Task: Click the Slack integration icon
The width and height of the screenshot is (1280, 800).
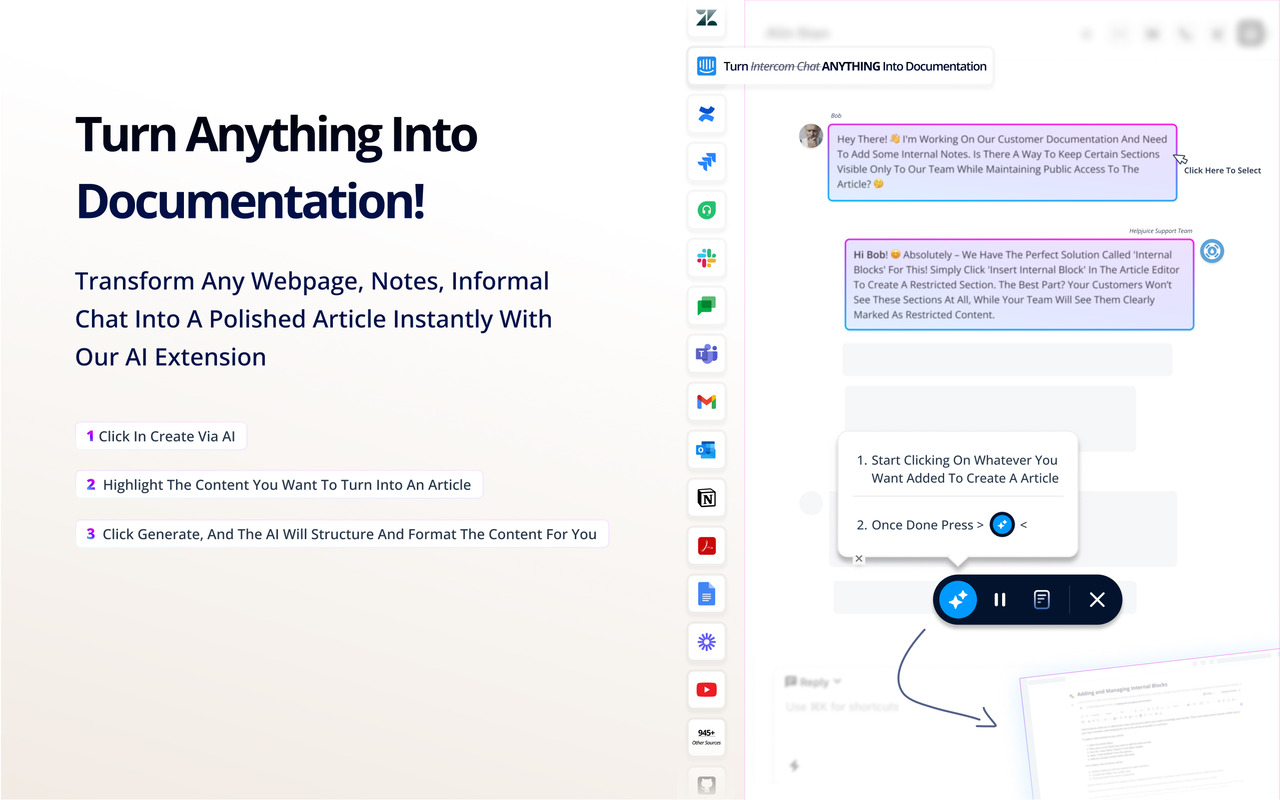Action: (x=706, y=258)
